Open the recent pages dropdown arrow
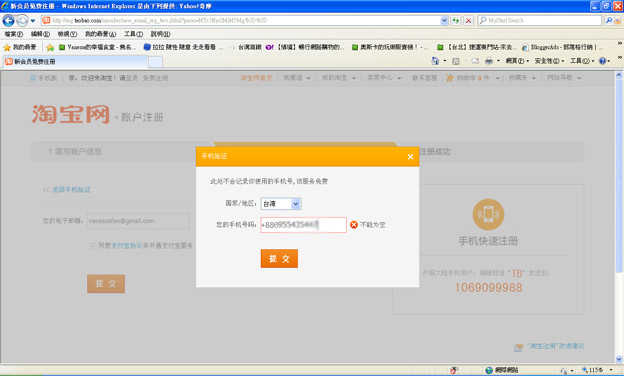The width and height of the screenshot is (624, 376). point(33,21)
